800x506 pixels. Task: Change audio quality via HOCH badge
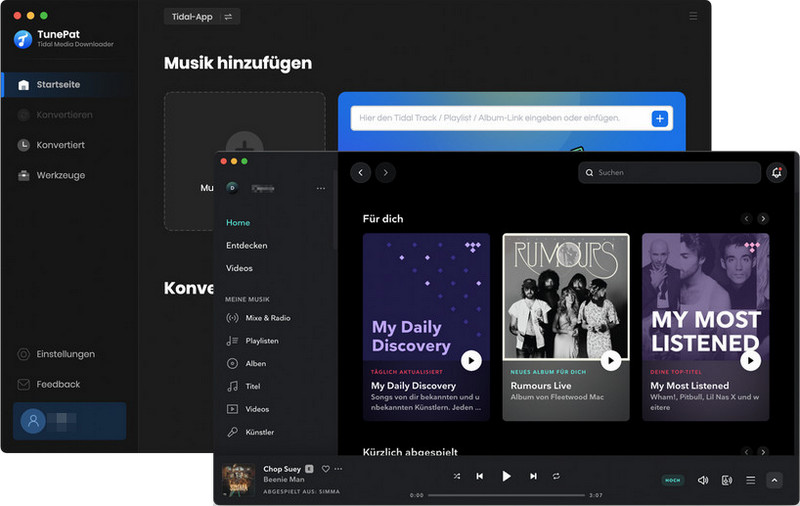672,480
